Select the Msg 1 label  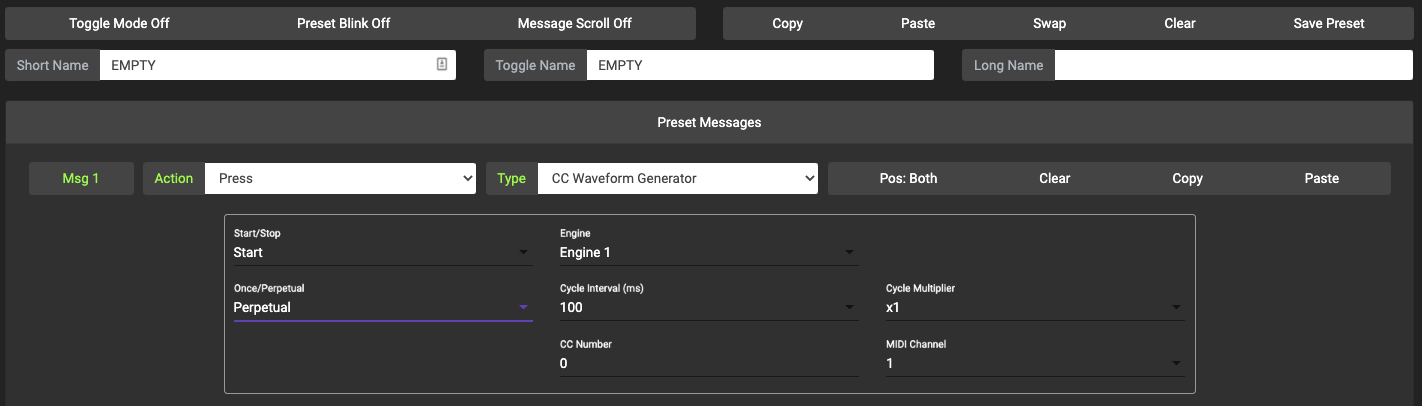point(81,178)
